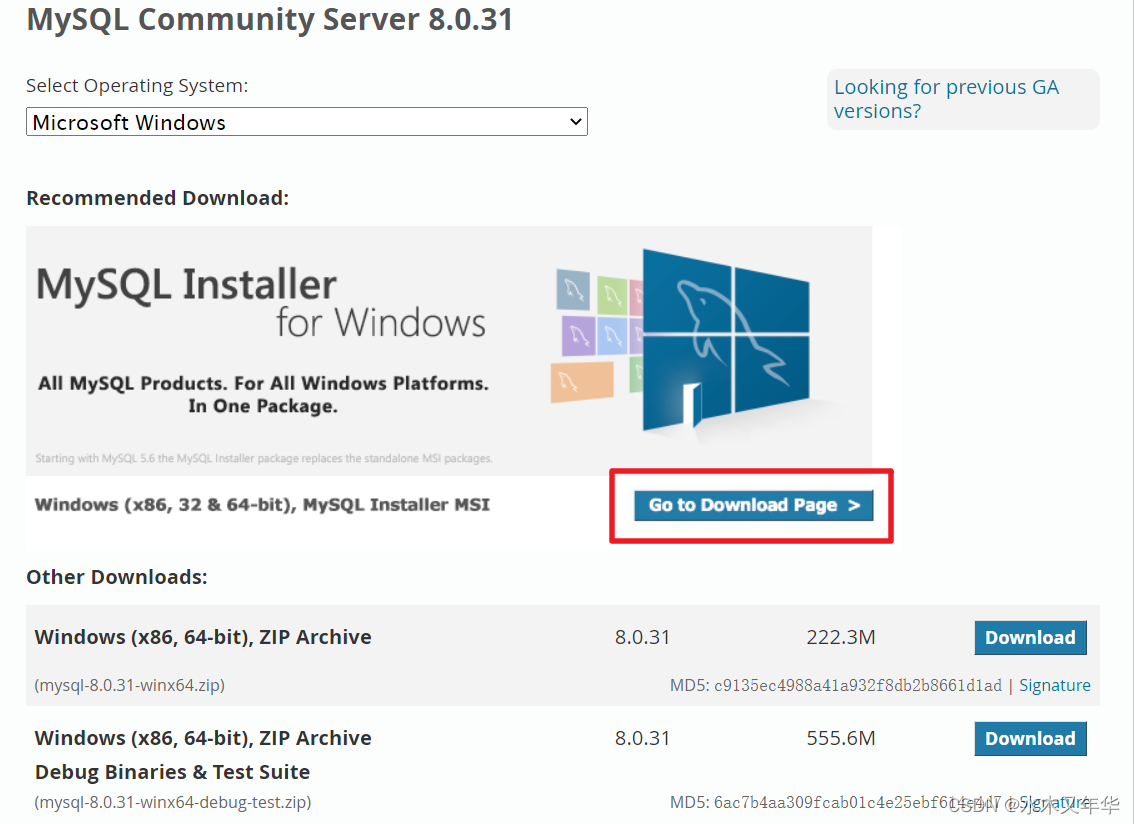Click the Go to Download Page button

pyautogui.click(x=754, y=505)
